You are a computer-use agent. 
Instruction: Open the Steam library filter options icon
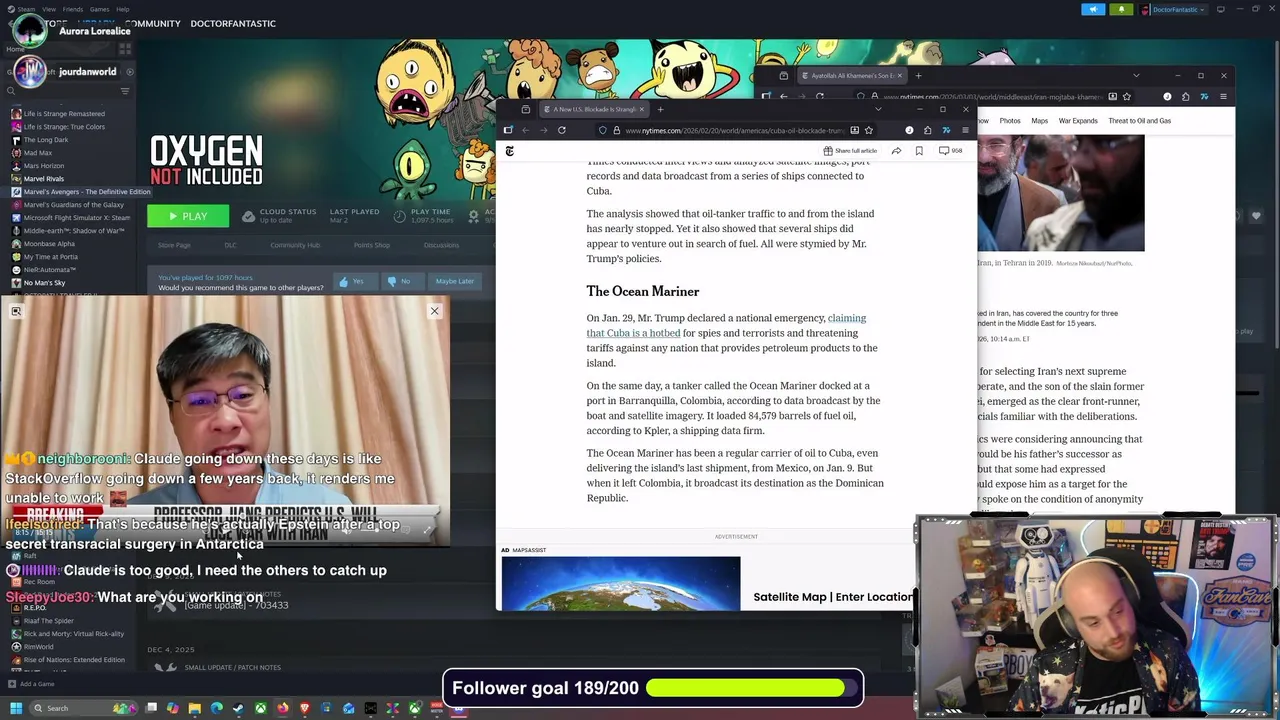point(125,91)
